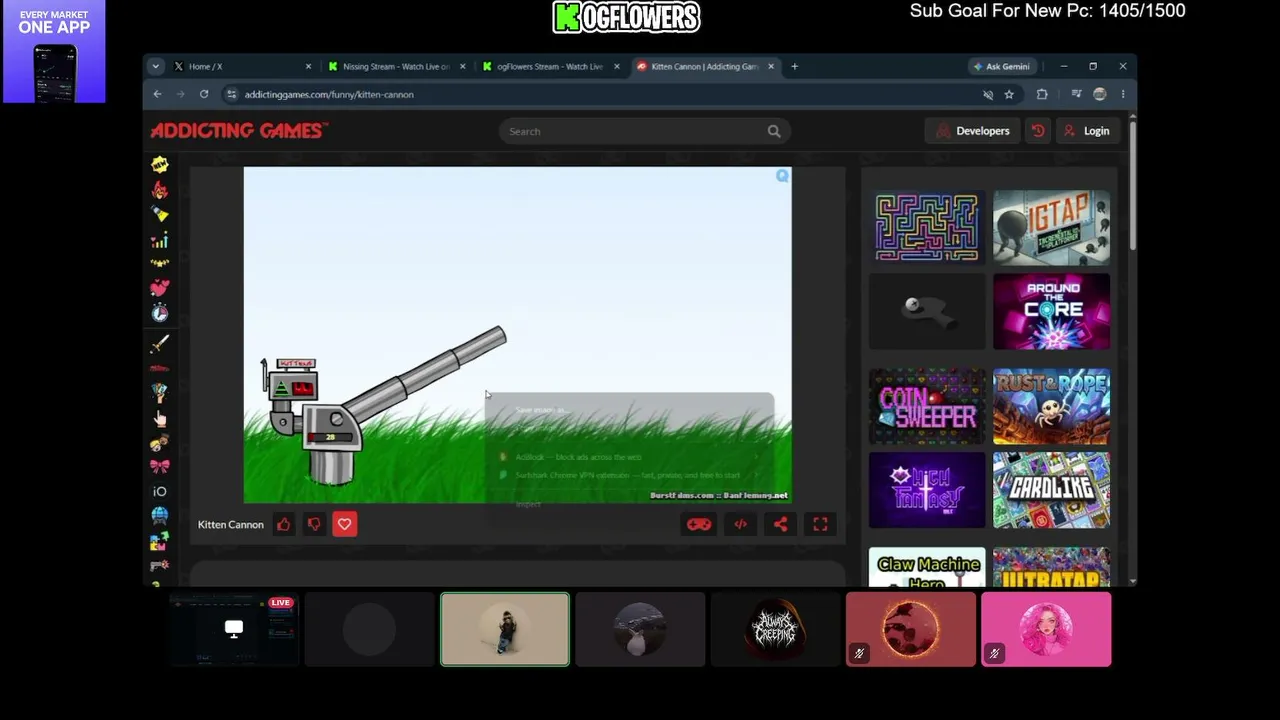1280x720 pixels.
Task: Select the Kitten Cannon | Addicting Games tab
Action: [705, 66]
